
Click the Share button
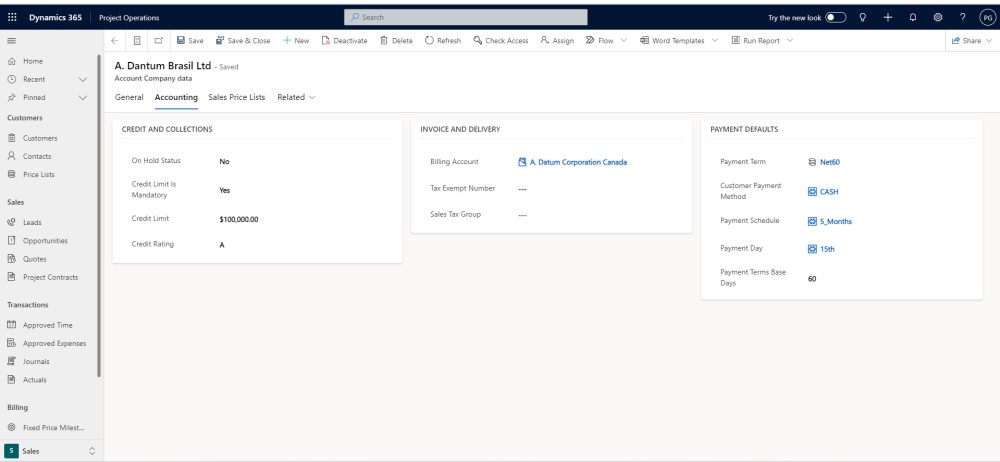966,41
